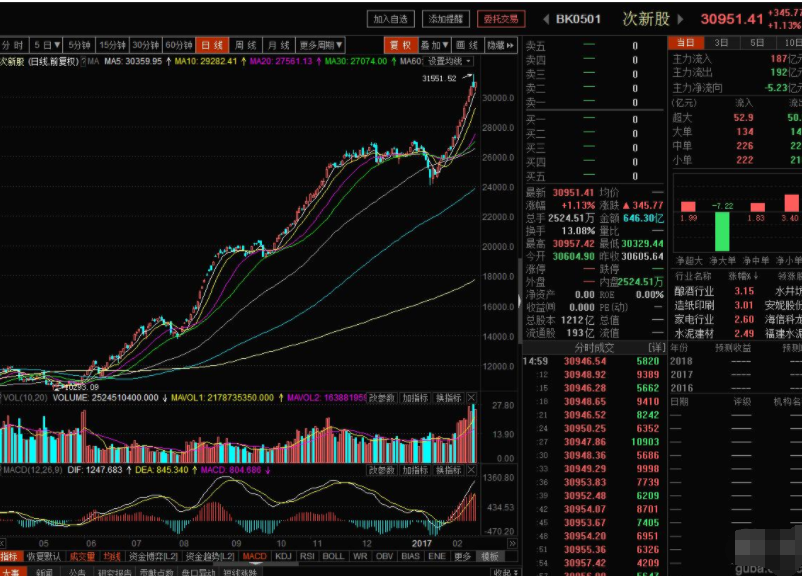This screenshot has width=802, height=576.
Task: Click the 收起 collapse control at bottom
Action: click(506, 572)
